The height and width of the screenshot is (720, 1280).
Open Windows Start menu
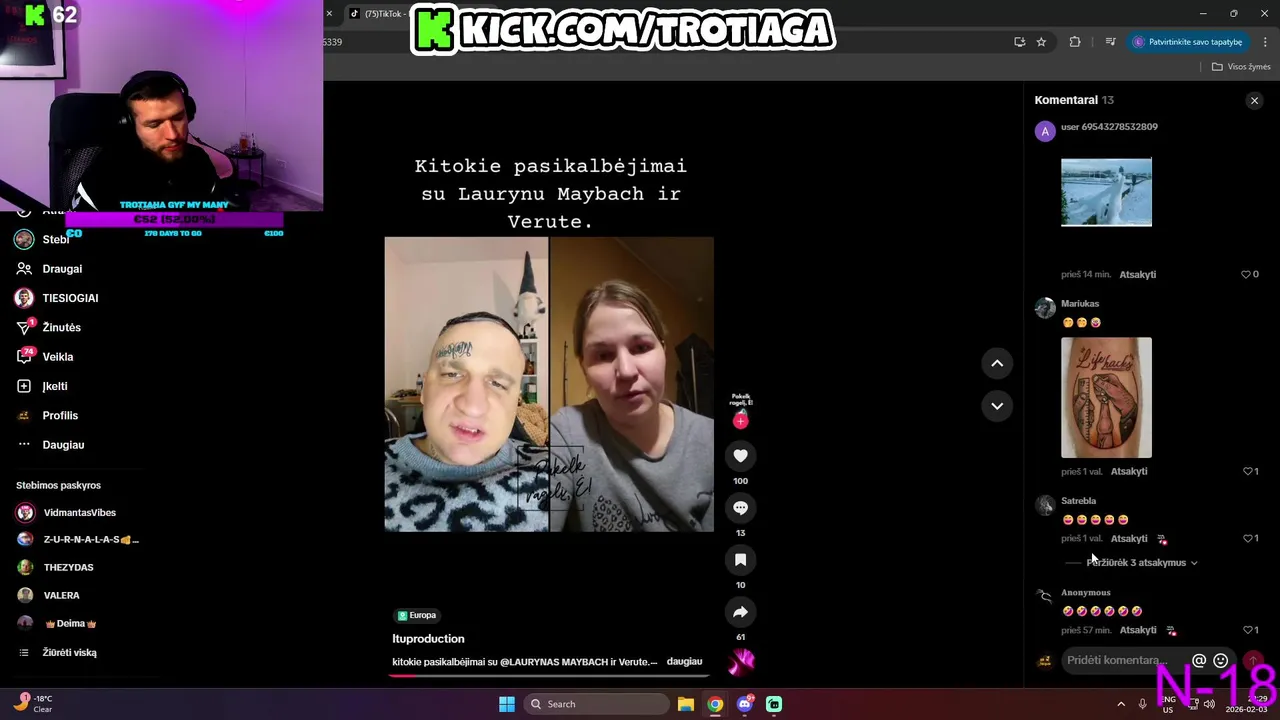pyautogui.click(x=507, y=704)
